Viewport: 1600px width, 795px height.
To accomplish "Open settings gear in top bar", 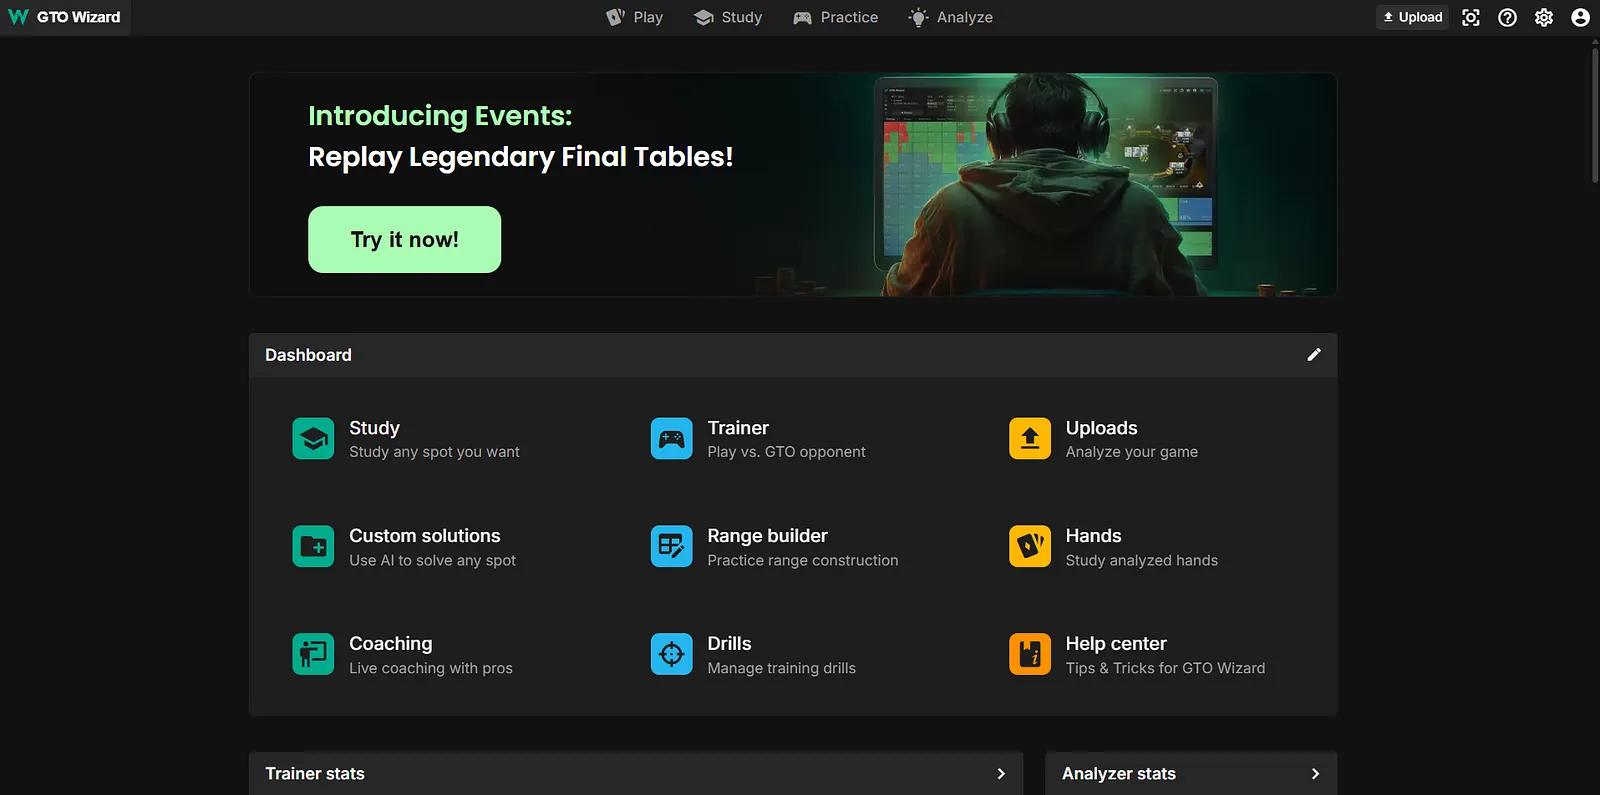I will coord(1544,17).
